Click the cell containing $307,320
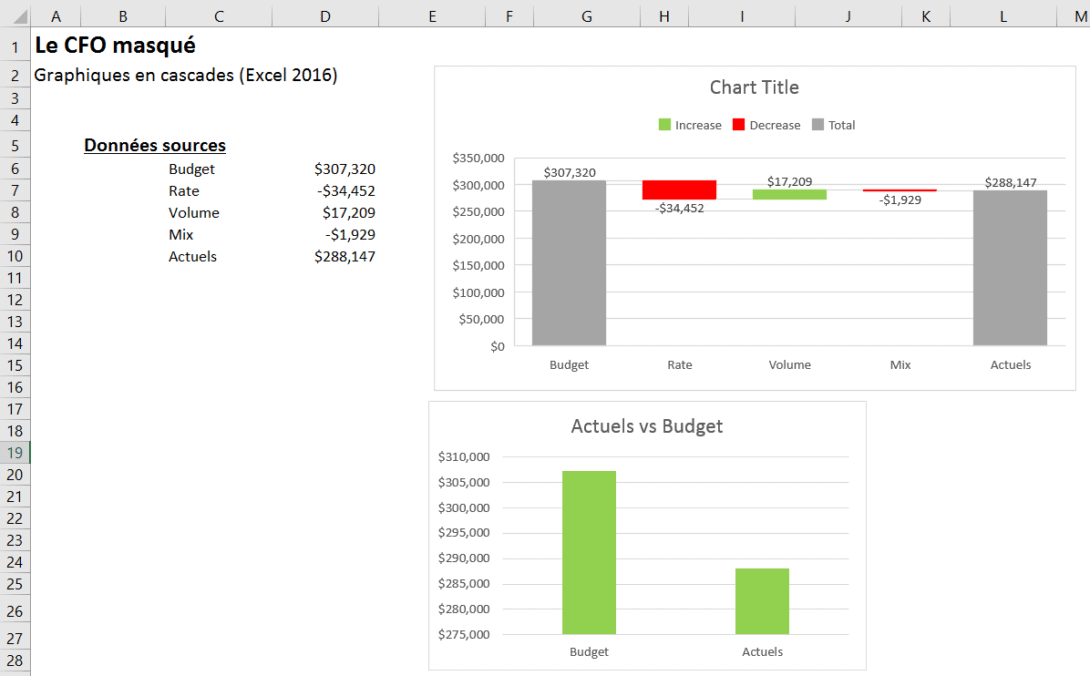Screen dimensions: 1090x676 345,168
